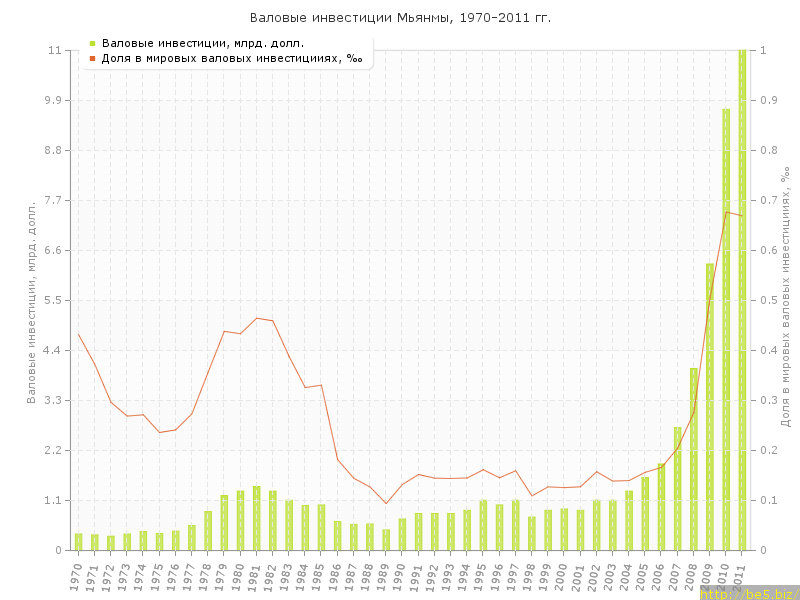Click the 2000 year label on x-axis
Viewport: 800px width, 600px height.
tap(562, 575)
